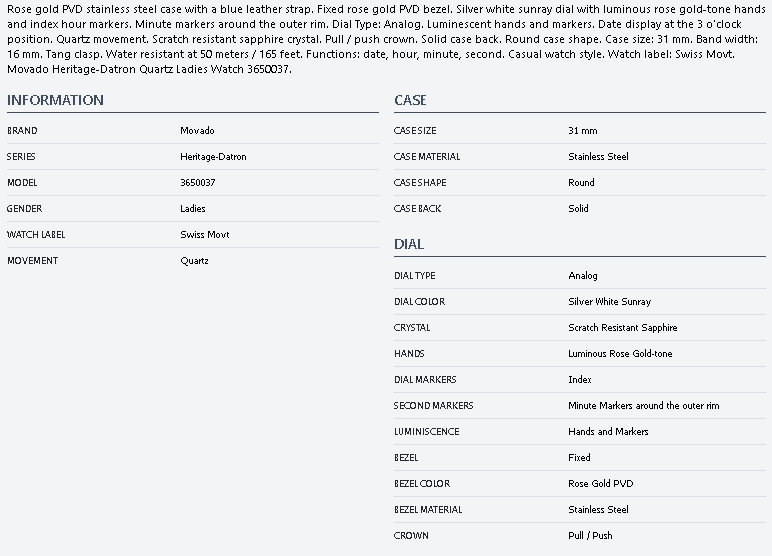The width and height of the screenshot is (772, 556).
Task: Select the Rose Gold PVD bezel color
Action: pos(600,484)
